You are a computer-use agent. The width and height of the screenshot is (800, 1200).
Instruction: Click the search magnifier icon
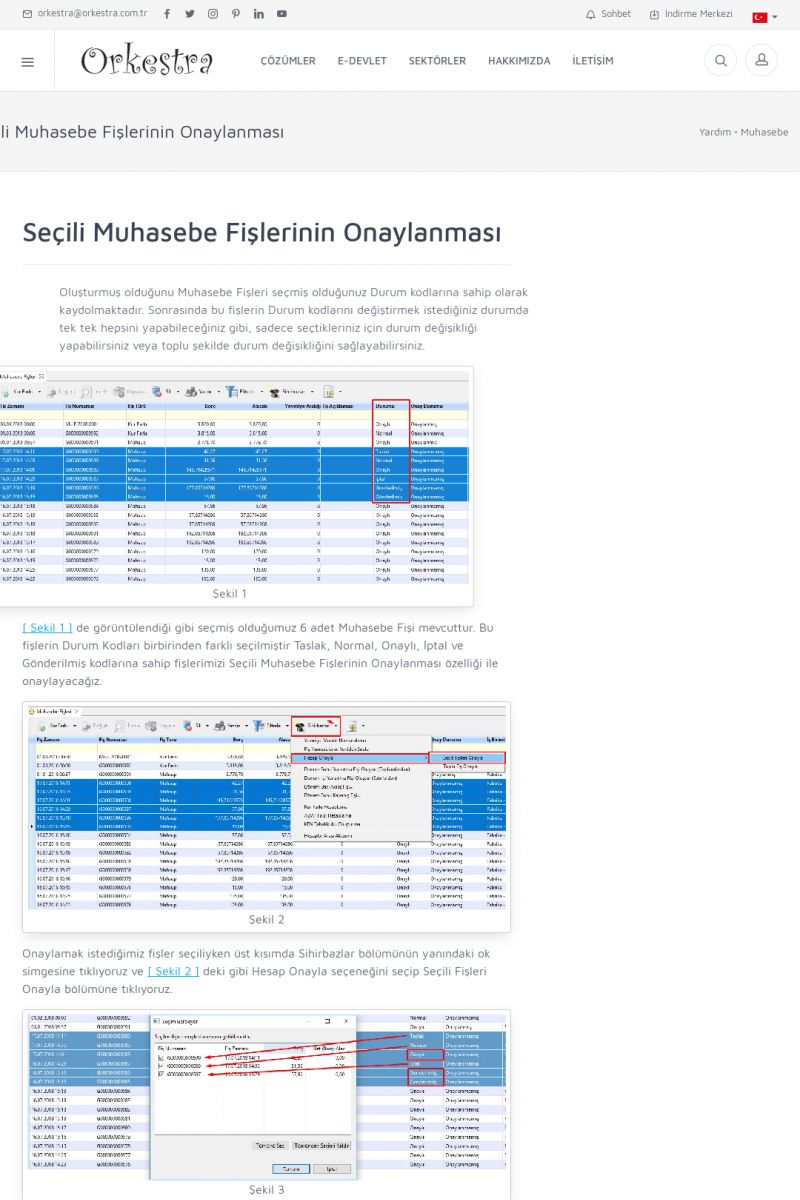coord(719,61)
